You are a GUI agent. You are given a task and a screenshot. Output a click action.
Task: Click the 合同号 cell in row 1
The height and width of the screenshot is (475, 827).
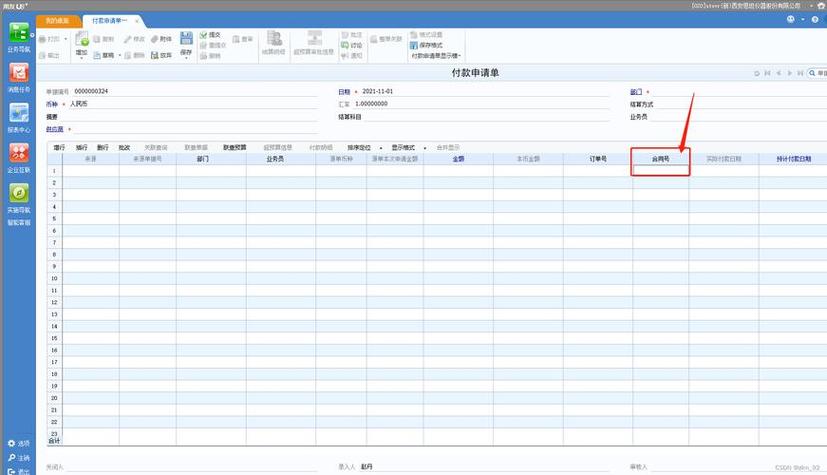660,170
